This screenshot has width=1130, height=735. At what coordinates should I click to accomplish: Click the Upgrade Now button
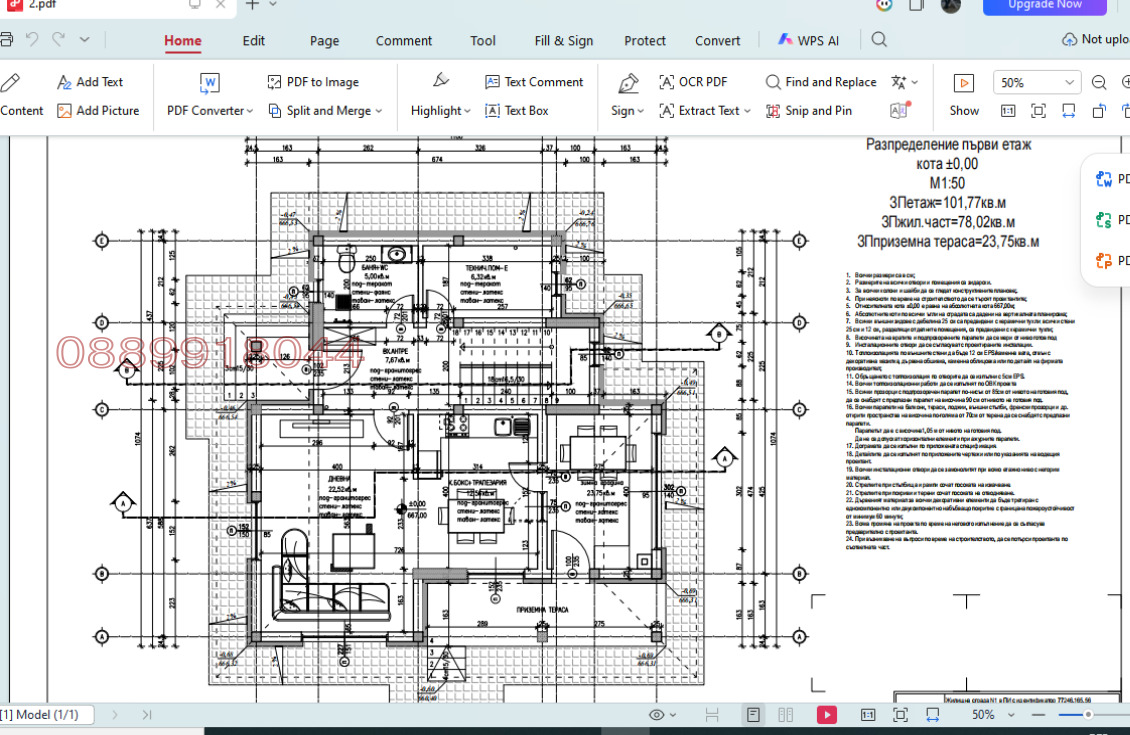click(1044, 6)
